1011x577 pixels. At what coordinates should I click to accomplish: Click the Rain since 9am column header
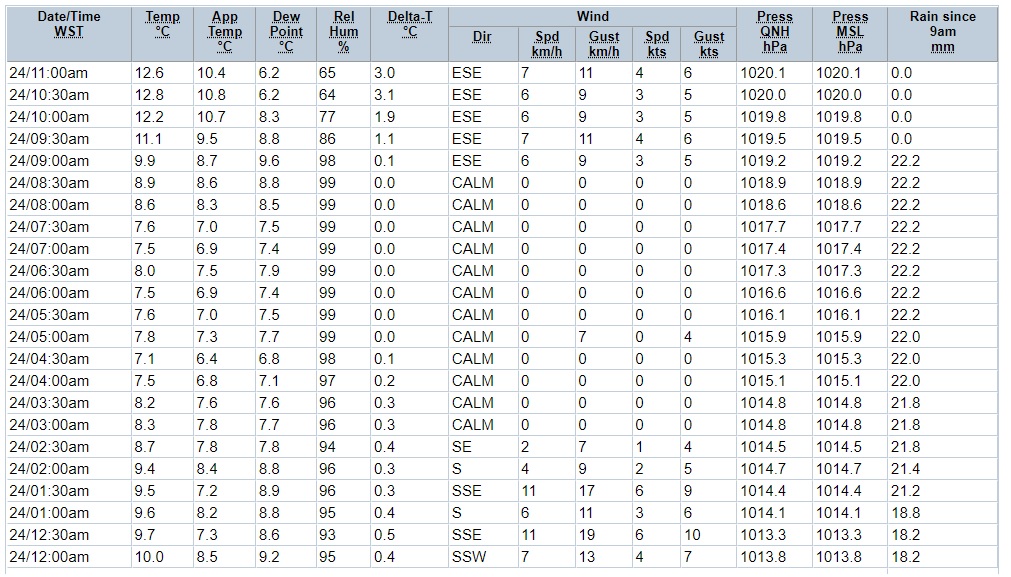pyautogui.click(x=942, y=31)
